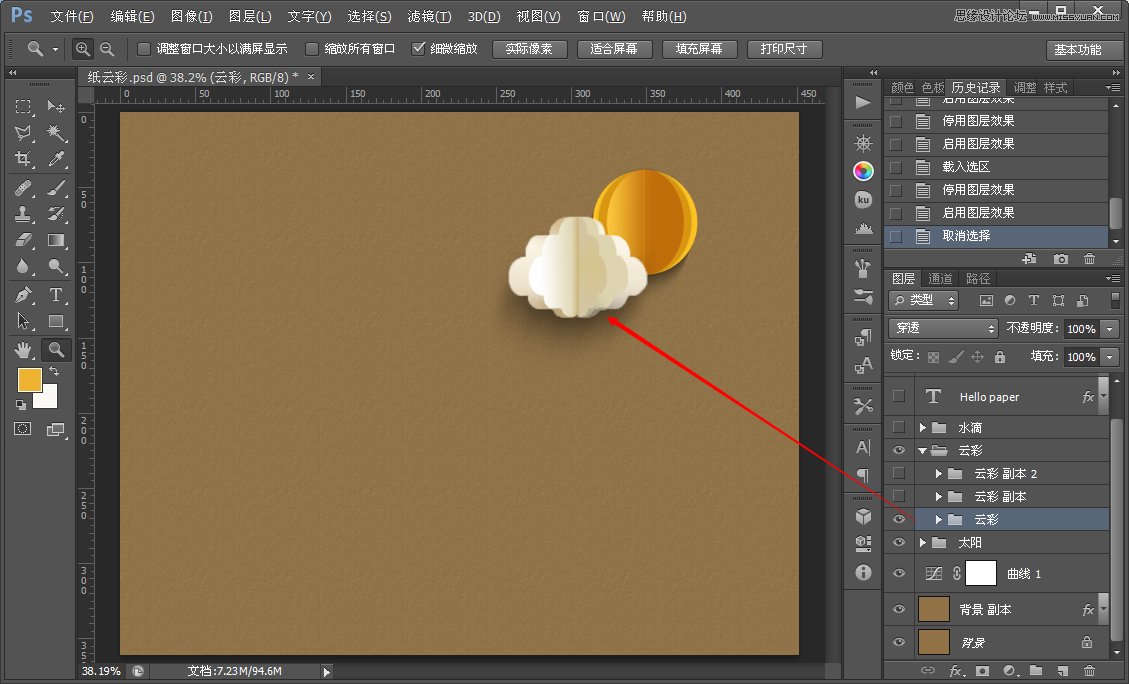This screenshot has width=1129, height=684.
Task: Add a layer mask
Action: pos(983,671)
